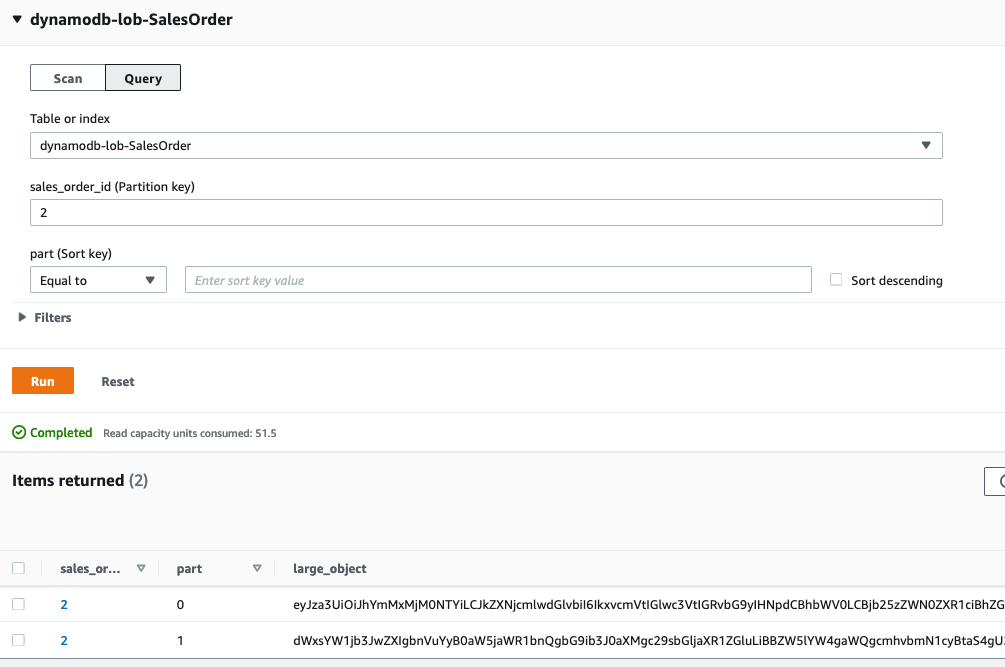Sort by the sales_or... column arrow

(x=141, y=568)
